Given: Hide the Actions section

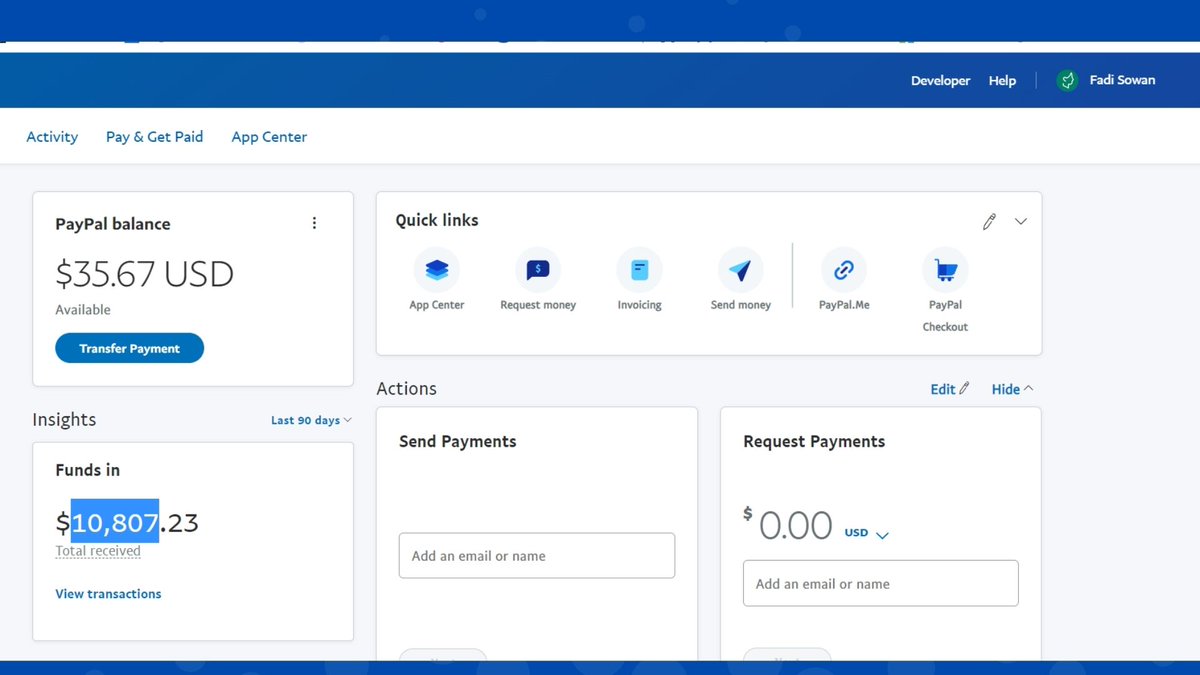Looking at the screenshot, I should [1012, 389].
